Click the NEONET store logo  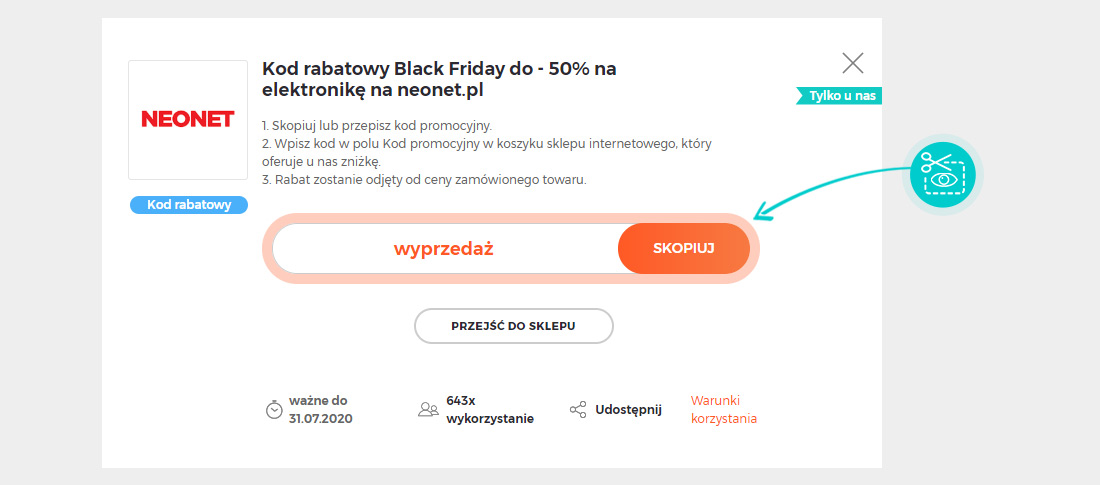click(188, 119)
